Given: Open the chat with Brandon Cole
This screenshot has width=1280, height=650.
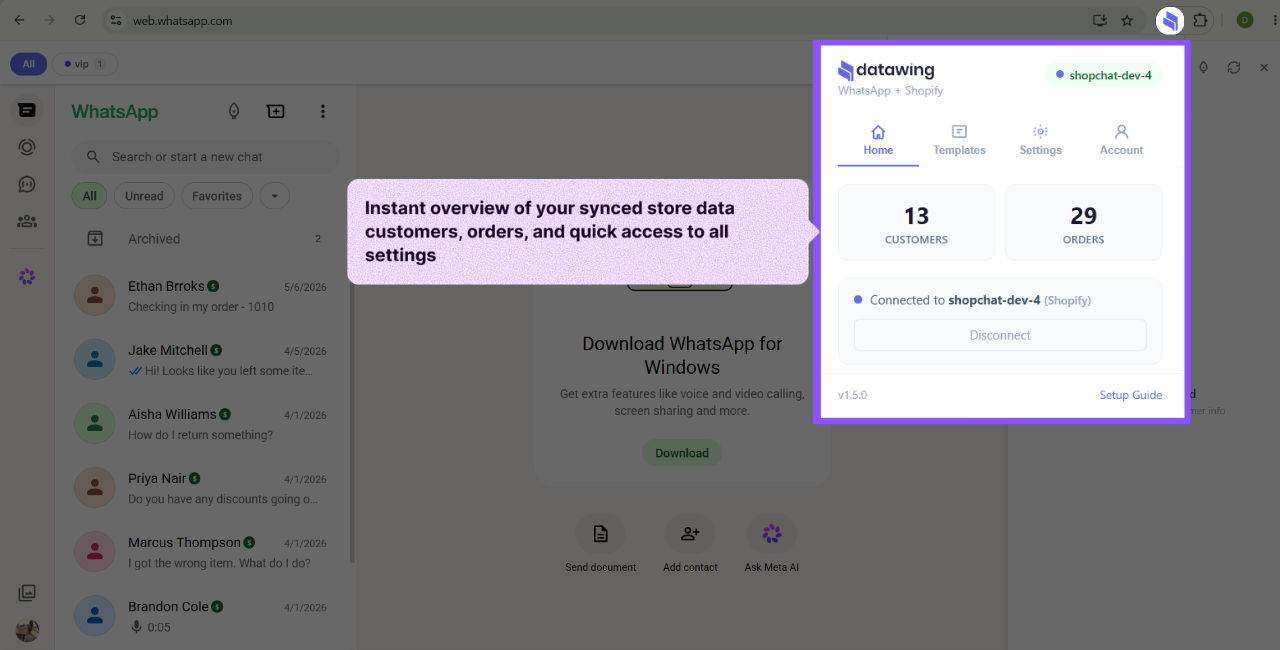Looking at the screenshot, I should pos(205,616).
